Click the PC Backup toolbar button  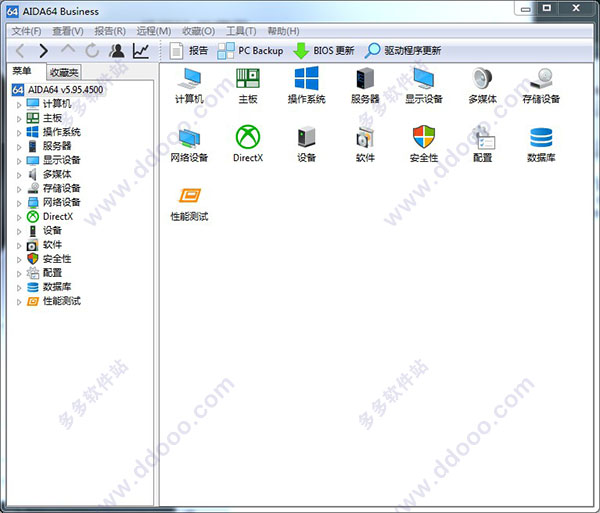[250, 50]
